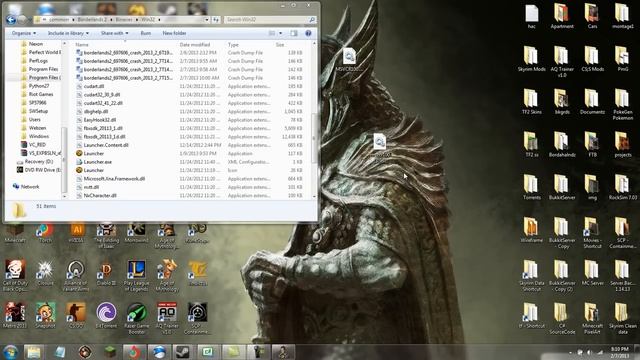The height and width of the screenshot is (360, 640).
Task: Select Call of Duty Black Ops shortcut
Action: [x=15, y=276]
